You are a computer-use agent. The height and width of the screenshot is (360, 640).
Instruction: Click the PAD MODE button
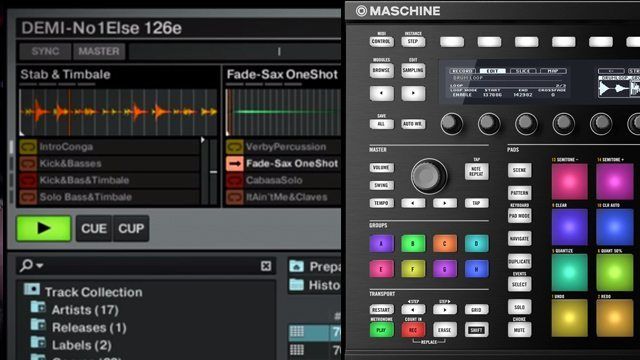520,216
